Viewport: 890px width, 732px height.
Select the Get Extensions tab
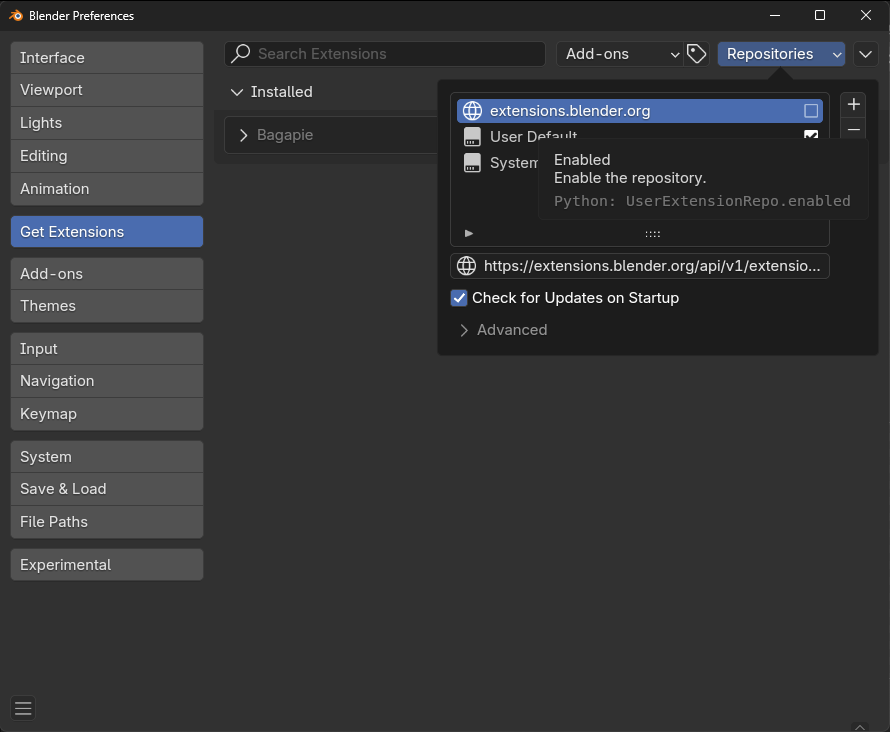(107, 232)
